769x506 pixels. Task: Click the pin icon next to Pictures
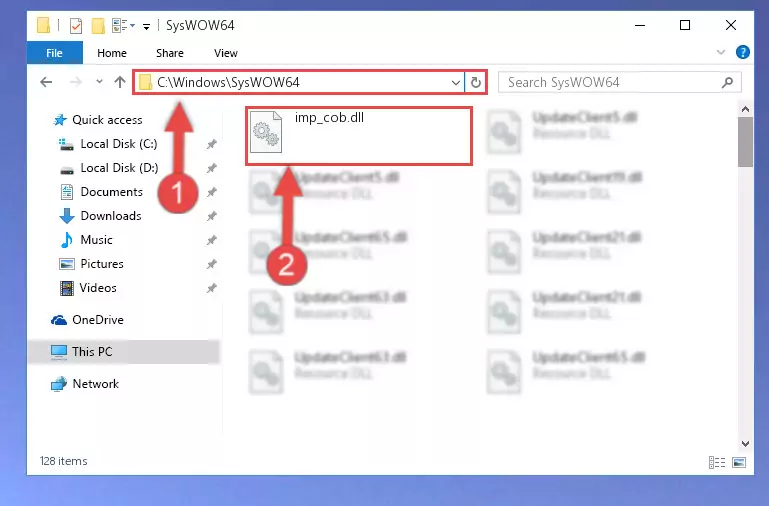(x=211, y=264)
